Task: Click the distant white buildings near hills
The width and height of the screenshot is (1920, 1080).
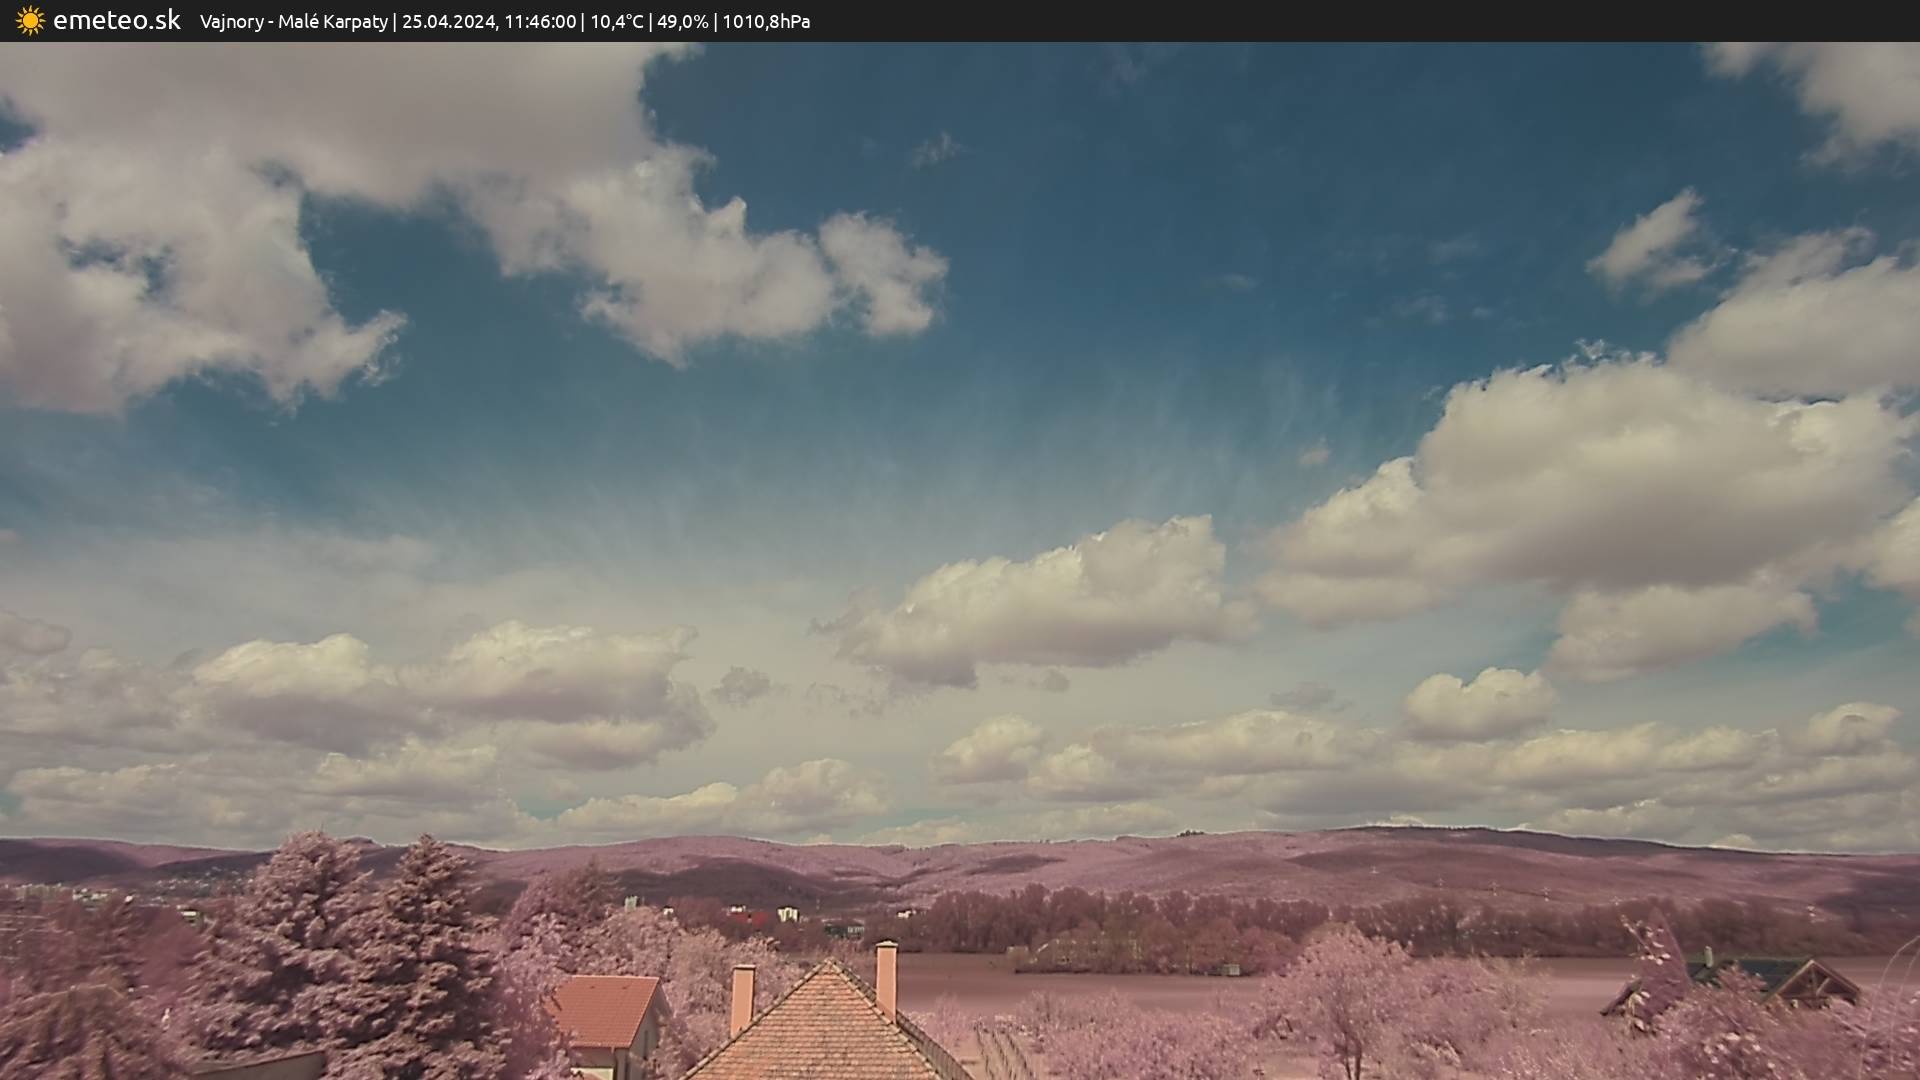Action: pyautogui.click(x=788, y=913)
